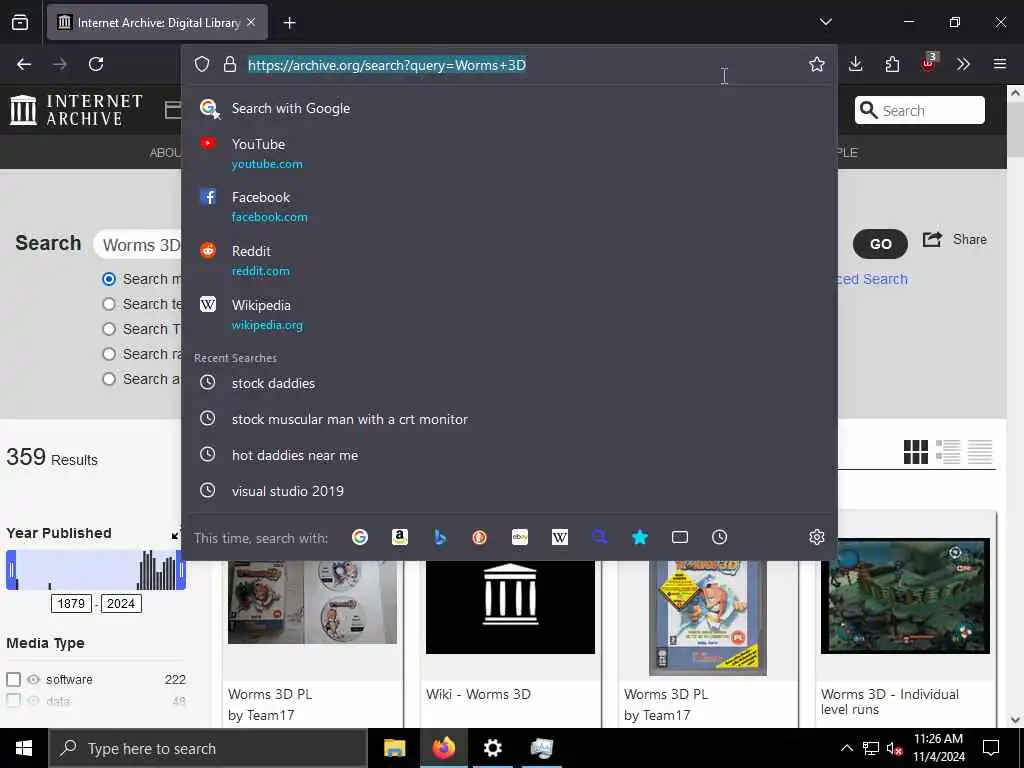The image size is (1024, 768).
Task: Choose YouTube suggestion in dropdown
Action: click(509, 153)
